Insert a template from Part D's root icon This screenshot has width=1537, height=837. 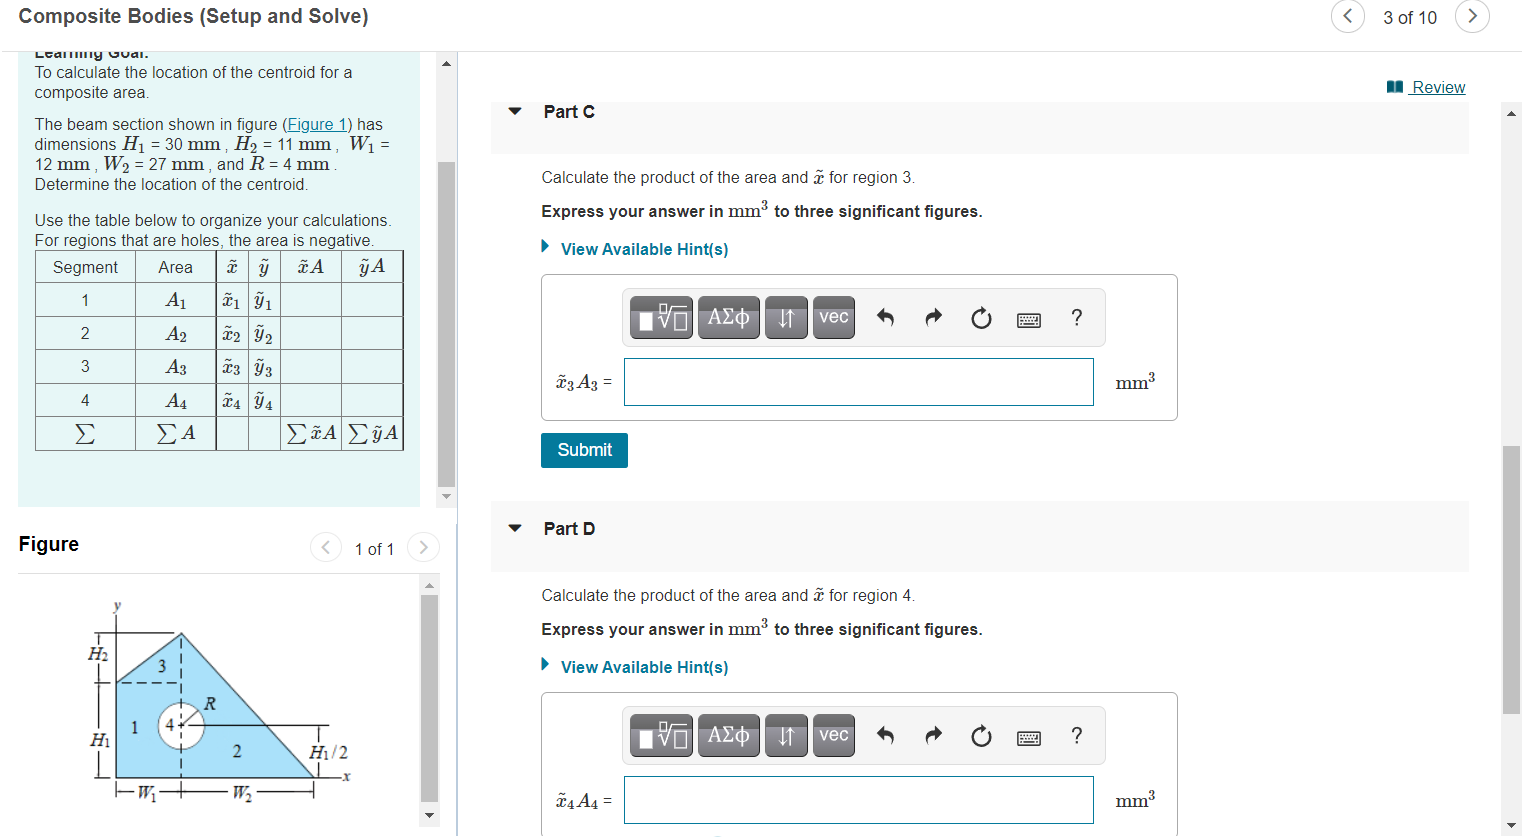(x=661, y=735)
